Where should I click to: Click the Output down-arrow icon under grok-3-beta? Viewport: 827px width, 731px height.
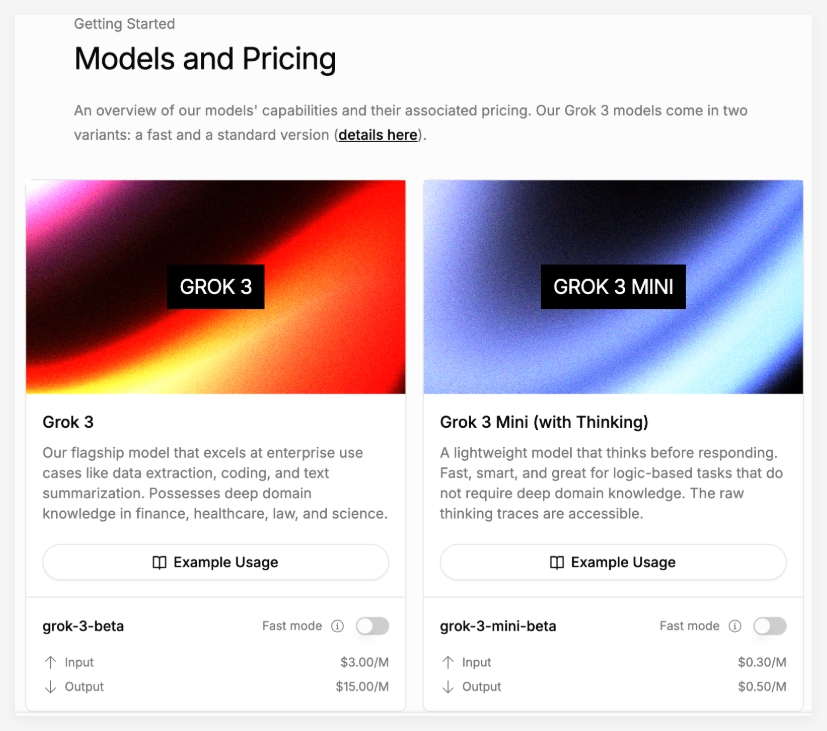[51, 687]
